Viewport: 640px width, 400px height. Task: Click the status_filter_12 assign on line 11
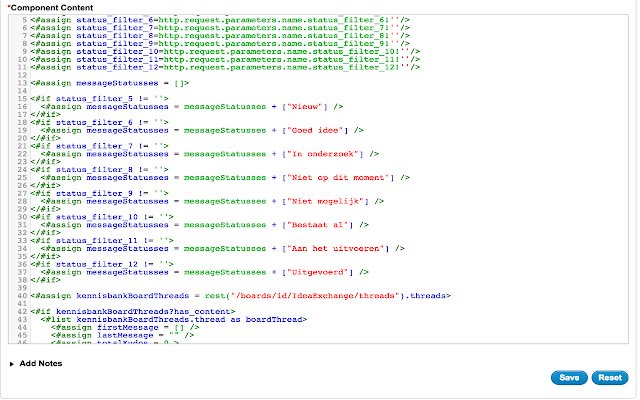click(x=225, y=67)
